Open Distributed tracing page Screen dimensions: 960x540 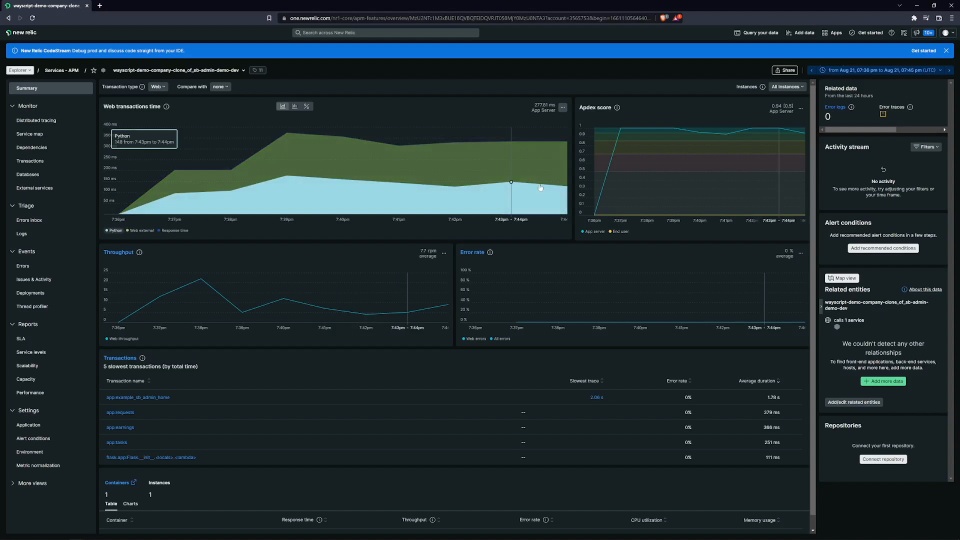[36, 121]
